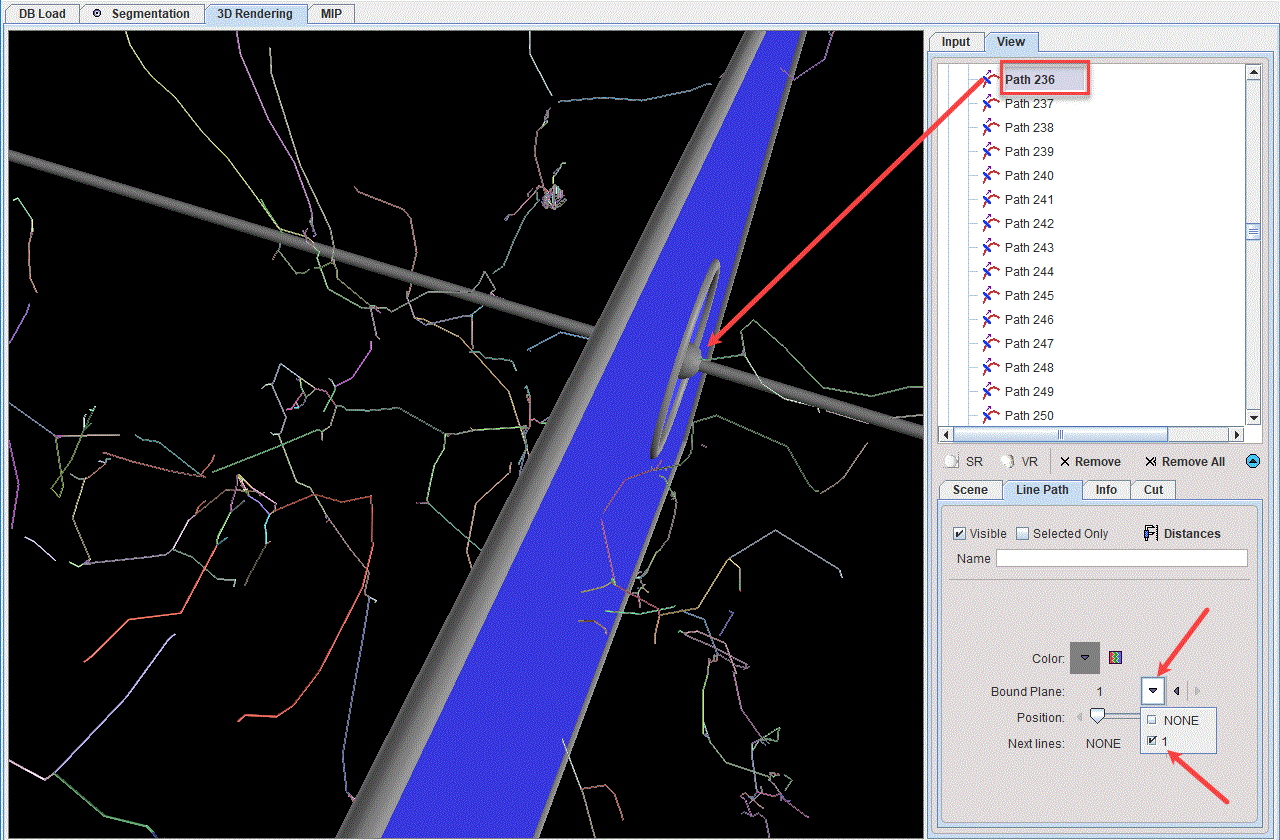Click the Path 238 line icon

click(x=991, y=127)
